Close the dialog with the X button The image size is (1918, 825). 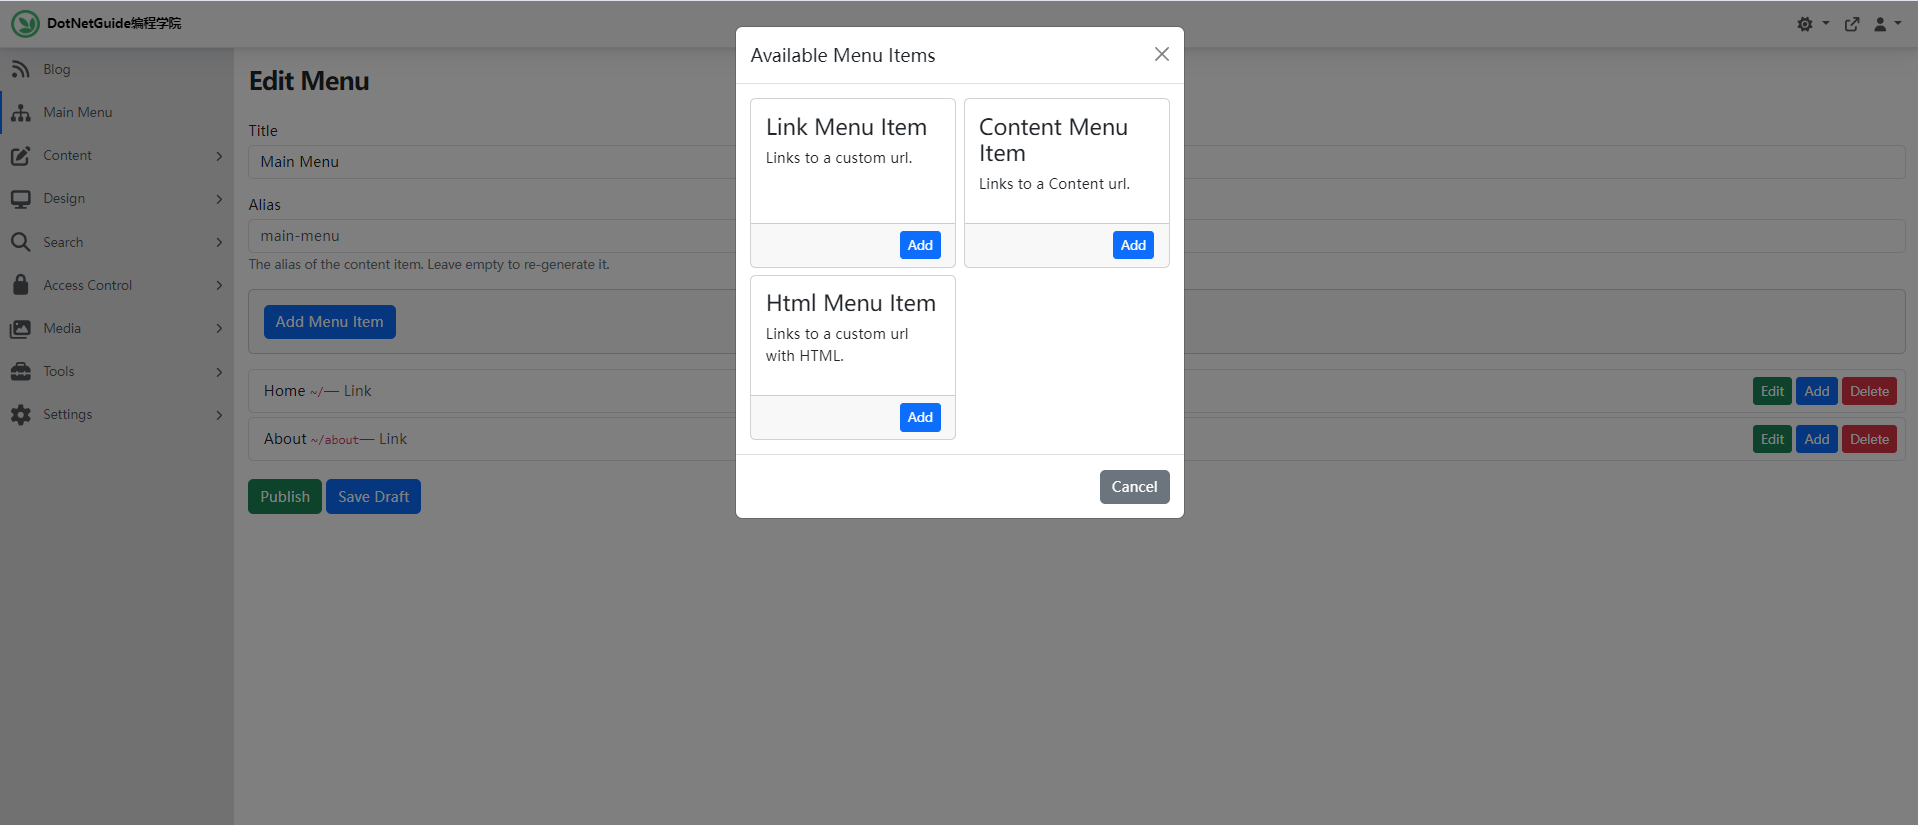click(1161, 54)
